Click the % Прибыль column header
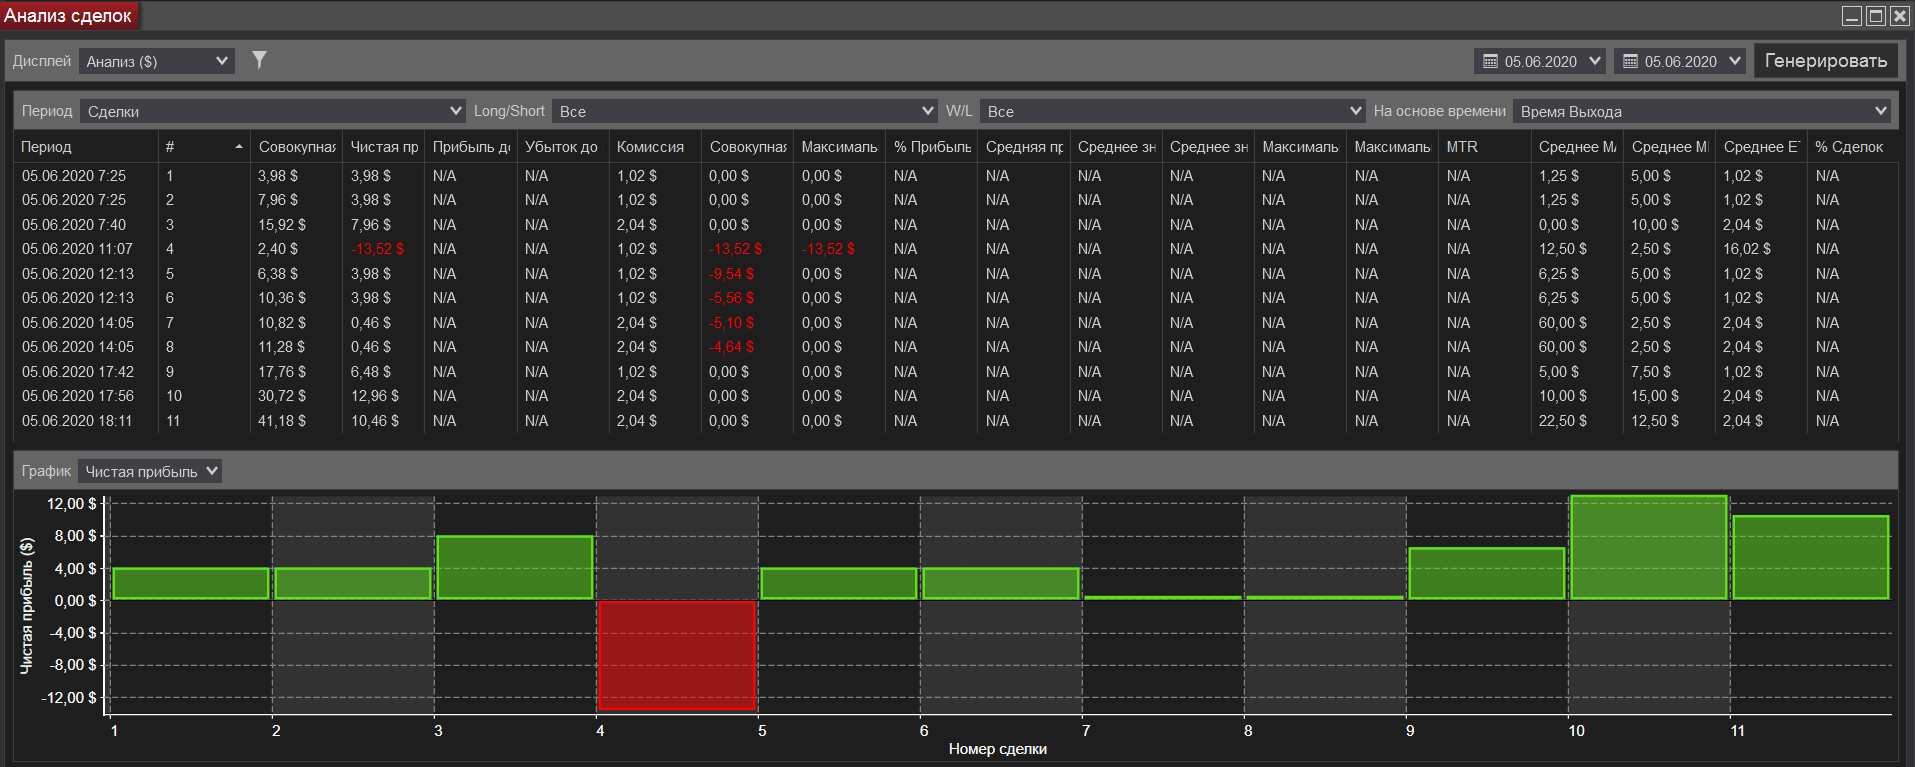Image resolution: width=1915 pixels, height=767 pixels. pos(932,147)
